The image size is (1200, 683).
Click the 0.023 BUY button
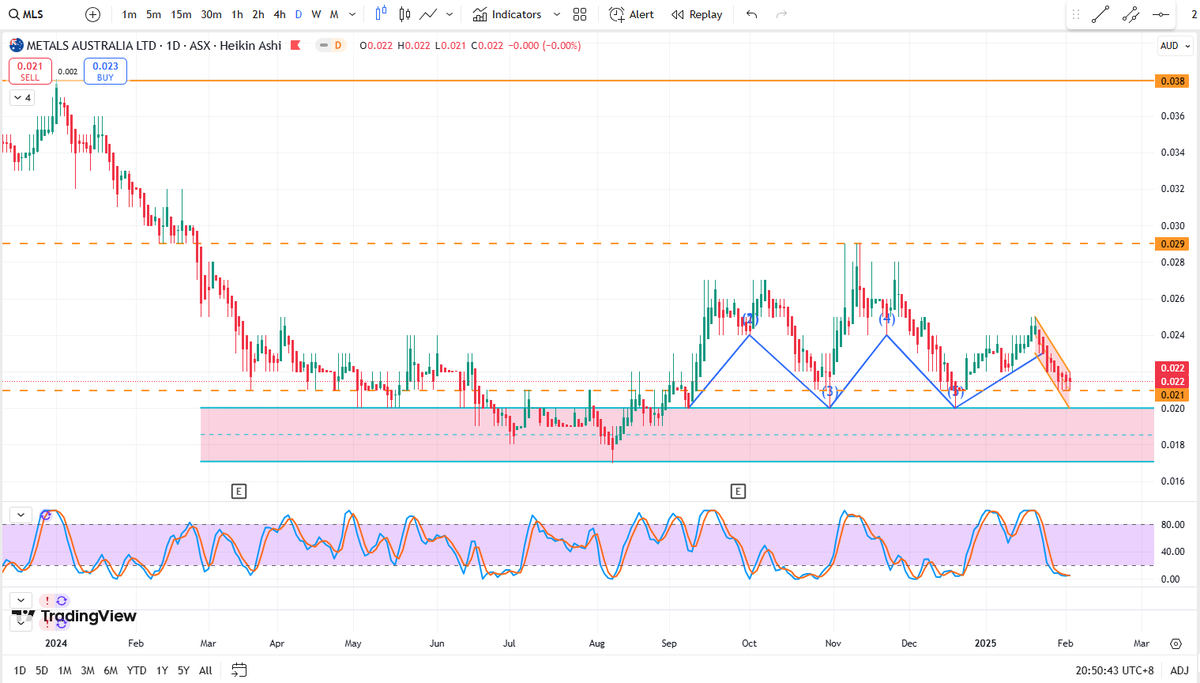pos(106,71)
